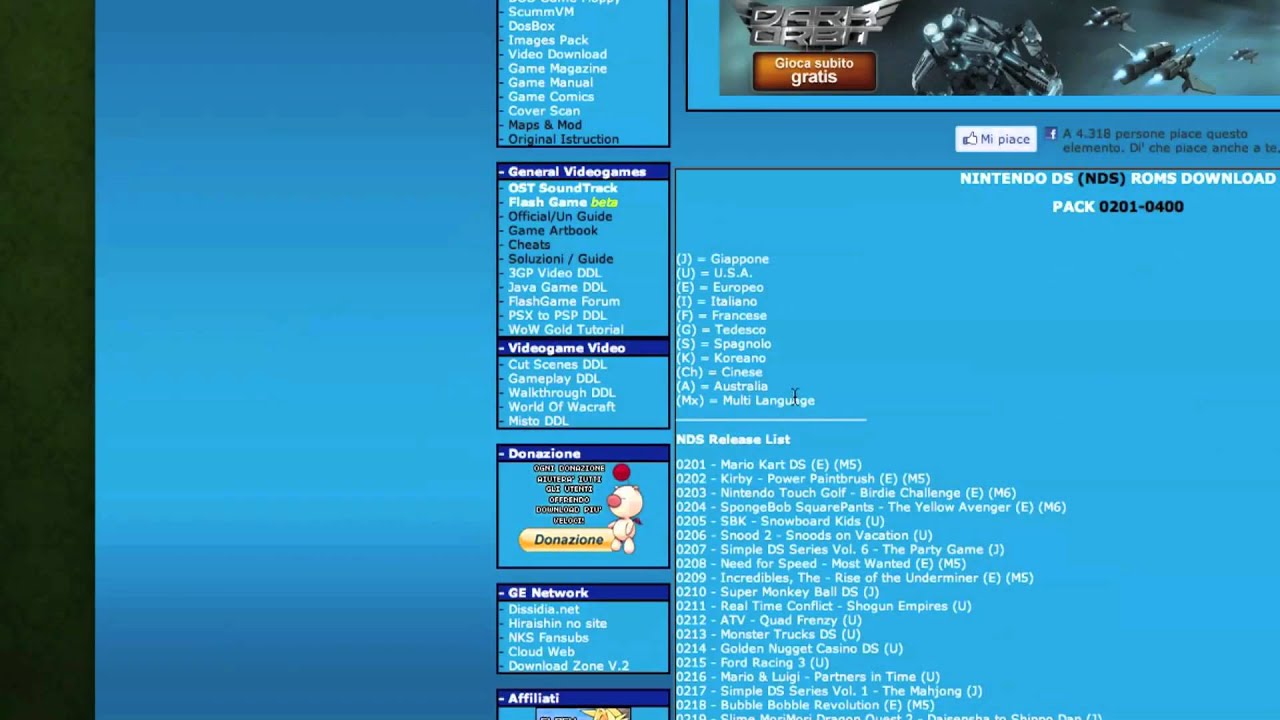
Task: Open the Java Game DDL link
Action: (557, 287)
